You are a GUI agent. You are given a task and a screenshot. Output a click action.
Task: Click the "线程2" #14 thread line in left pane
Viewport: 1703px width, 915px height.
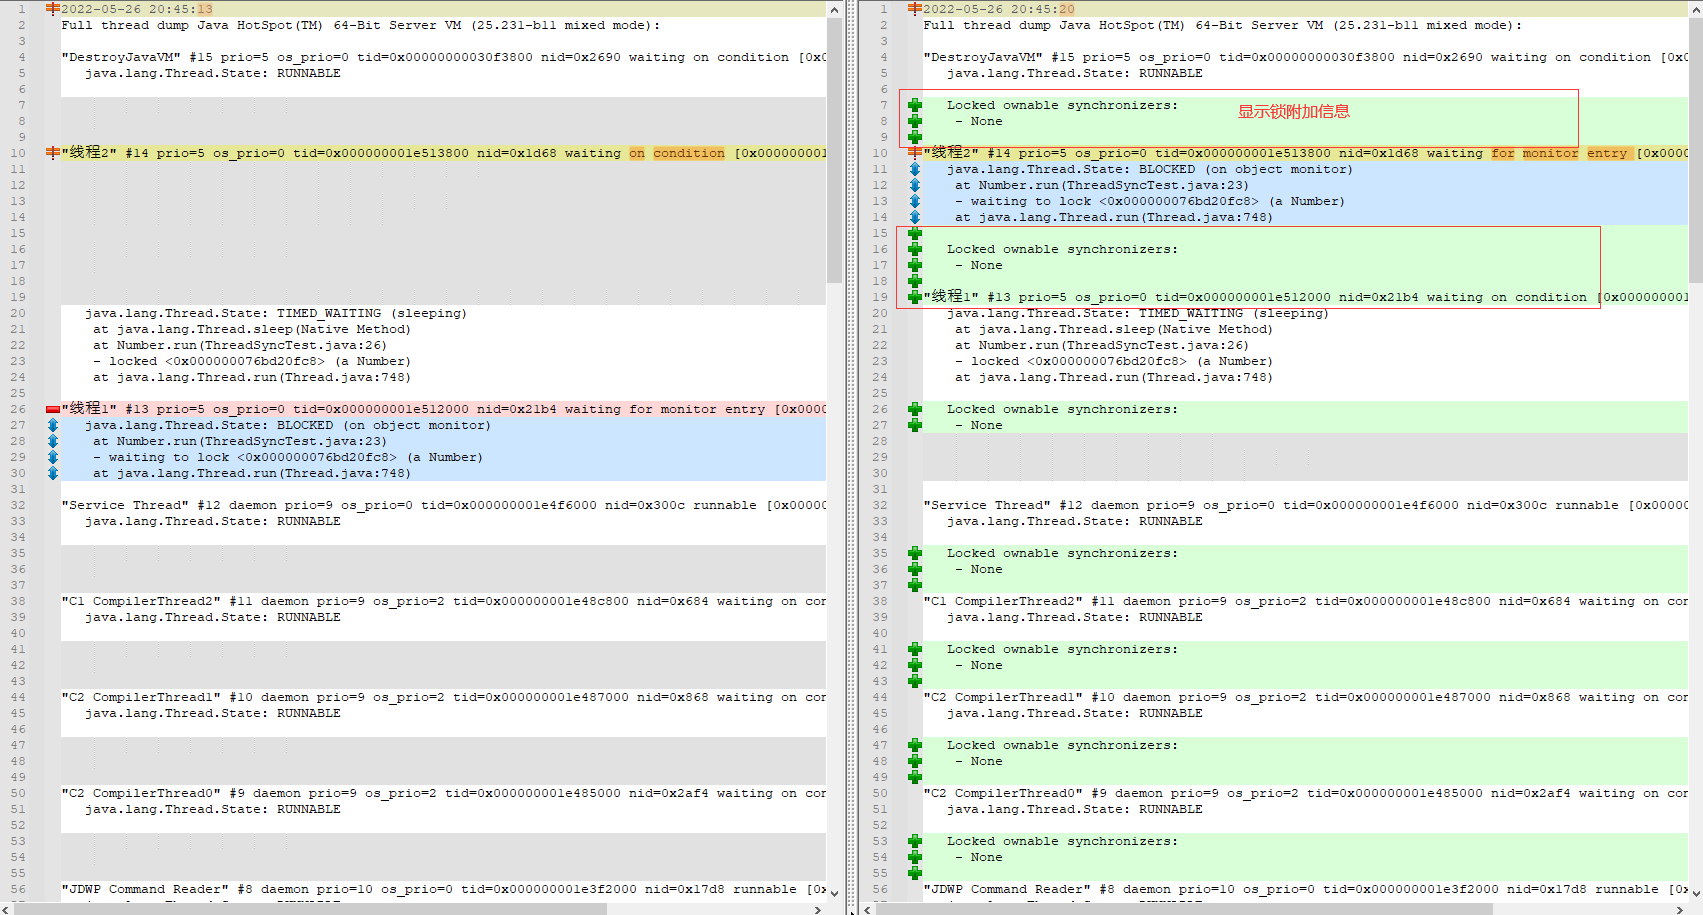coord(443,153)
